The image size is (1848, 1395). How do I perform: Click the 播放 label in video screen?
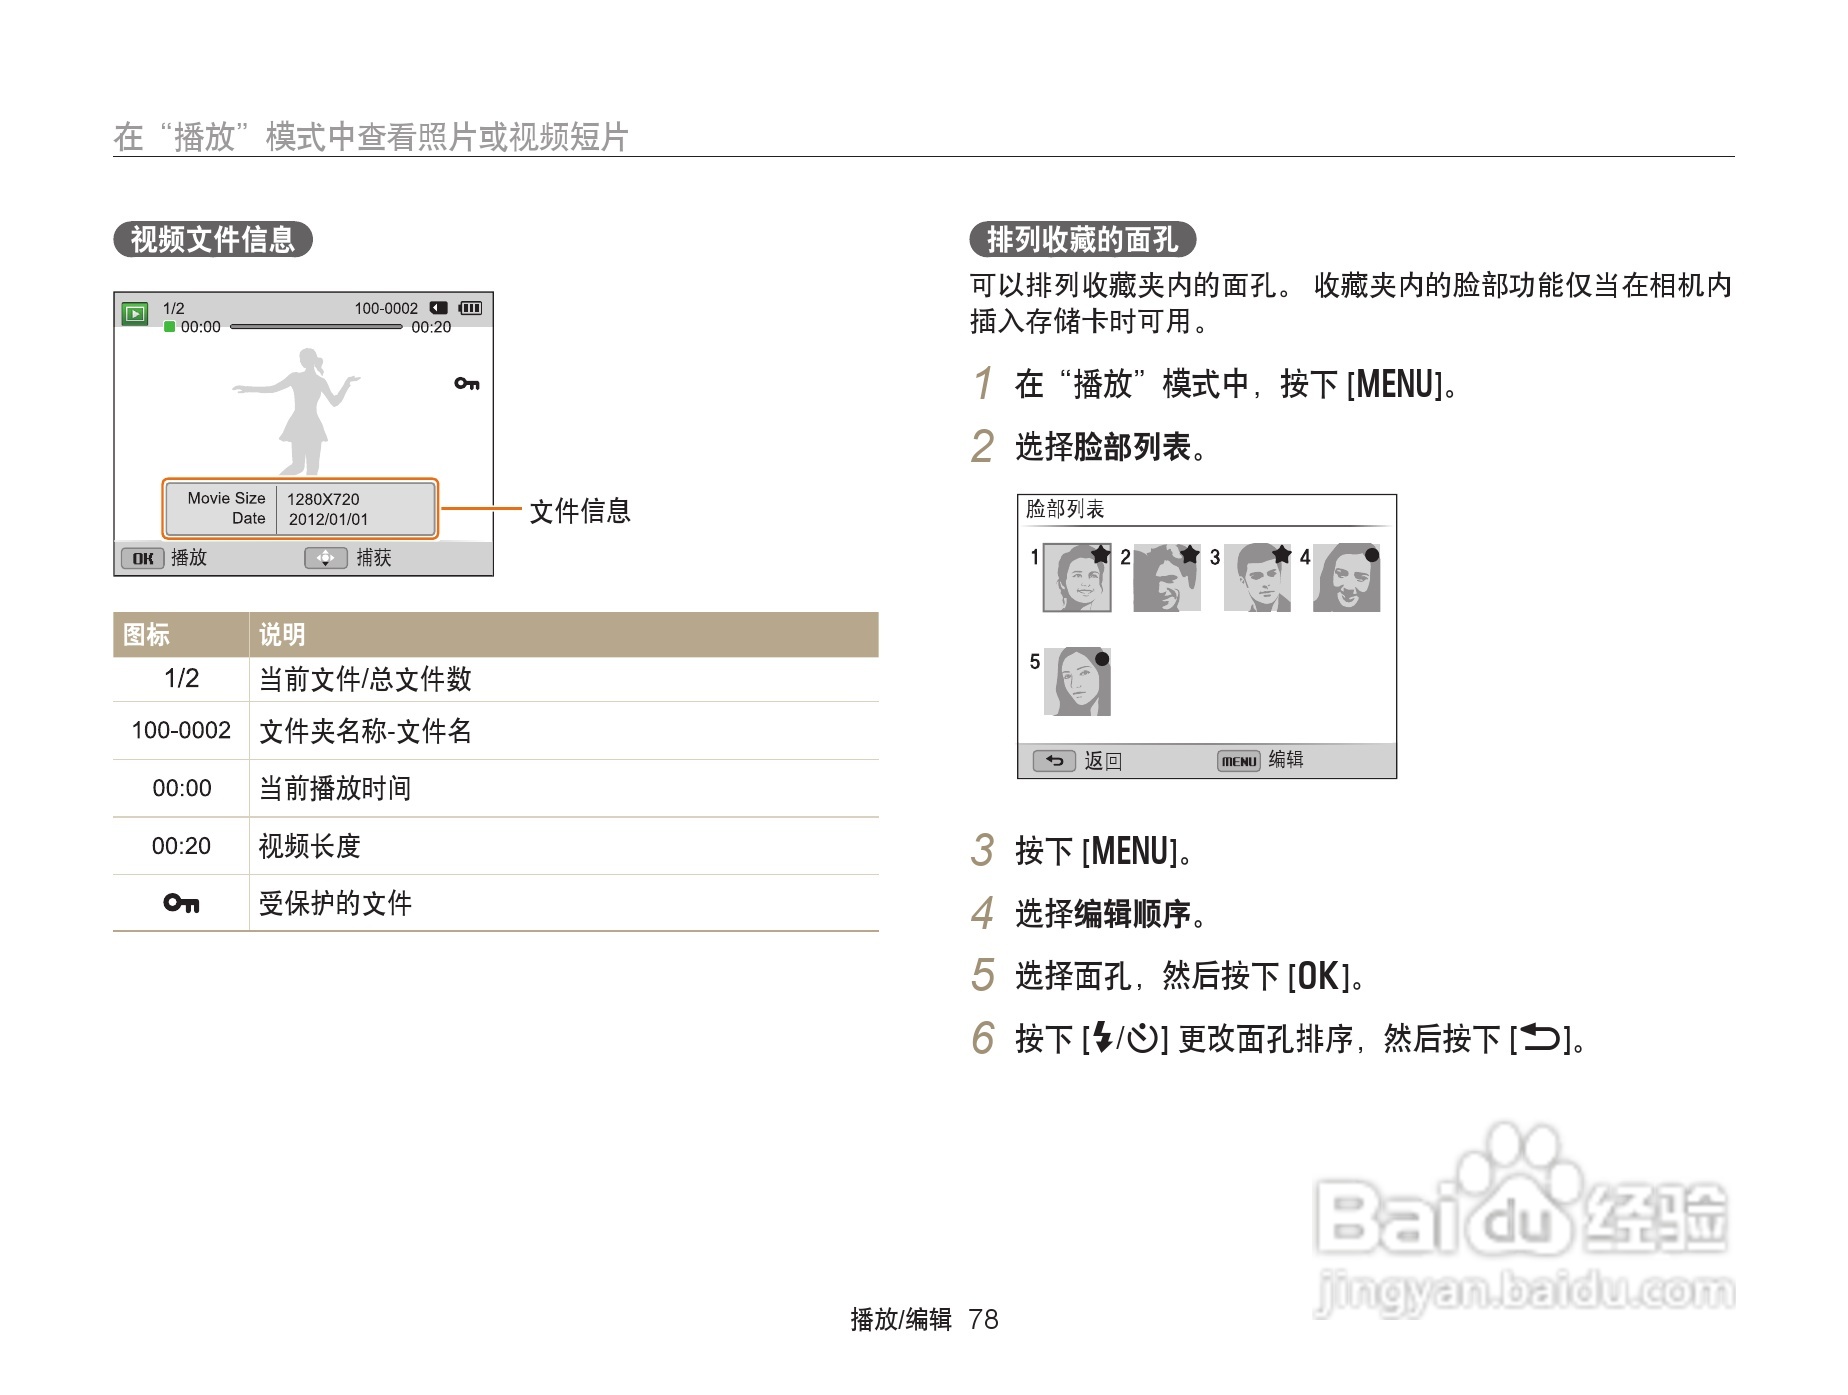pyautogui.click(x=189, y=558)
